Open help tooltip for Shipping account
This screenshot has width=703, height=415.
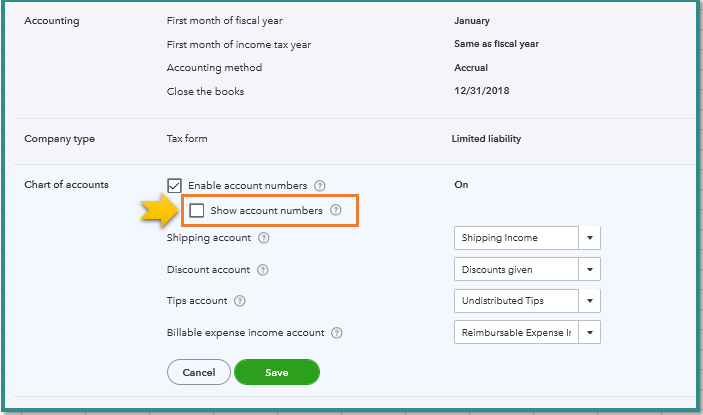264,238
